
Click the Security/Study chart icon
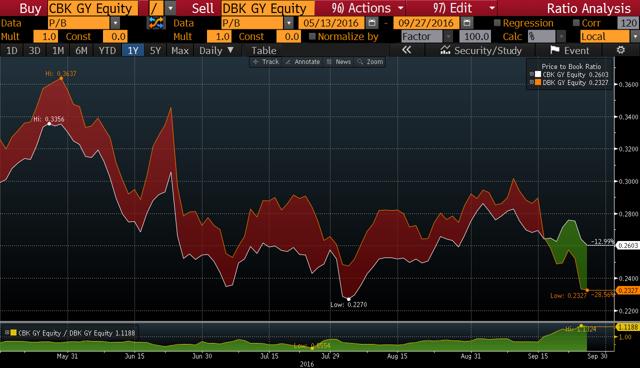tap(445, 50)
